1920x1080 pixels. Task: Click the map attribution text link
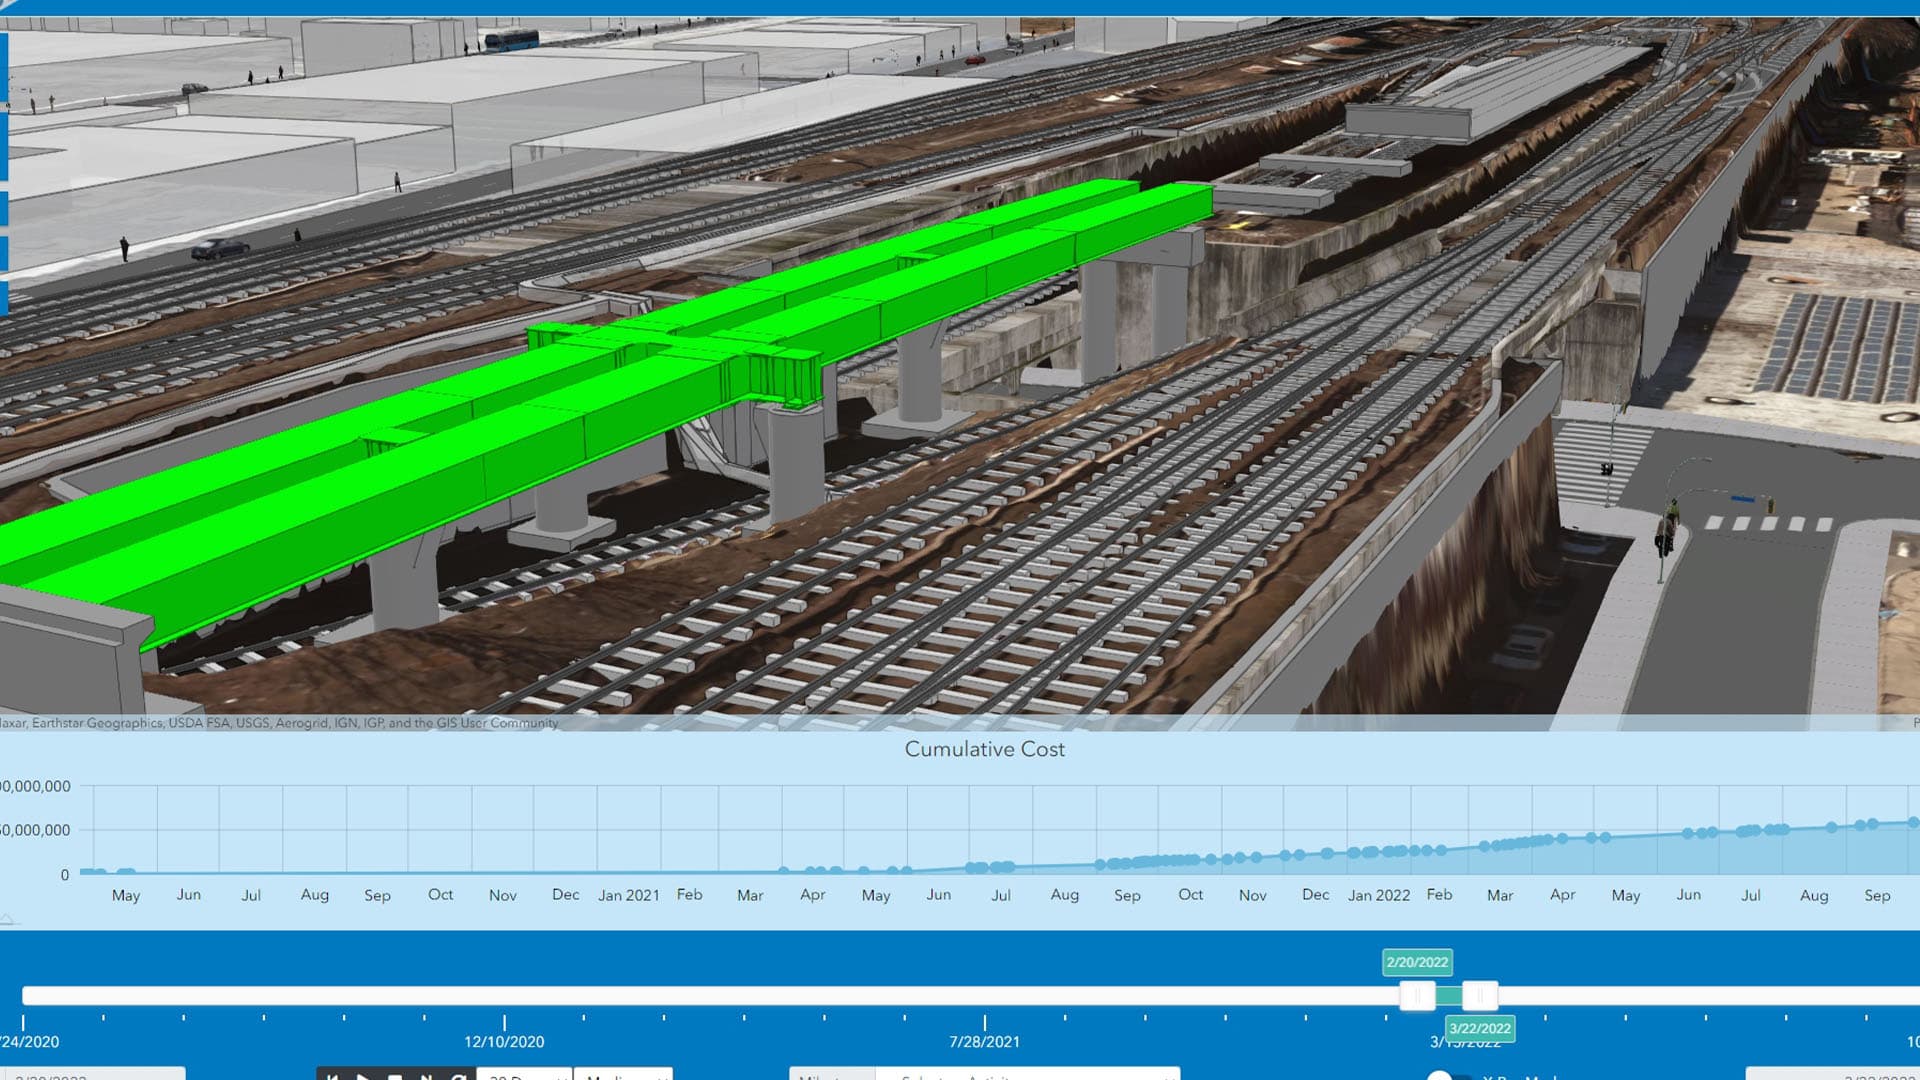point(280,723)
